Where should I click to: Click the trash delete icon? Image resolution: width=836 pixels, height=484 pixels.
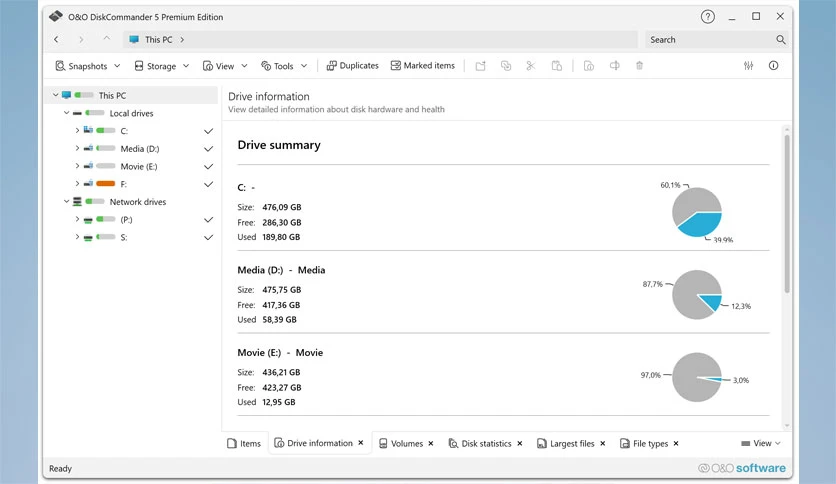point(639,66)
